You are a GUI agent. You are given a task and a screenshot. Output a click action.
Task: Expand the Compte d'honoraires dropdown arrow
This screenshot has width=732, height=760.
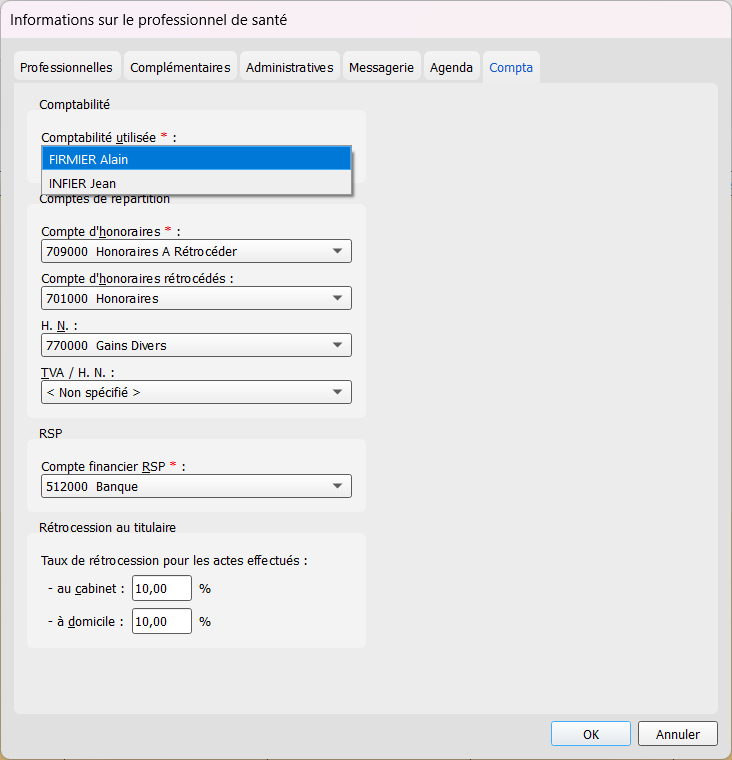[x=337, y=251]
